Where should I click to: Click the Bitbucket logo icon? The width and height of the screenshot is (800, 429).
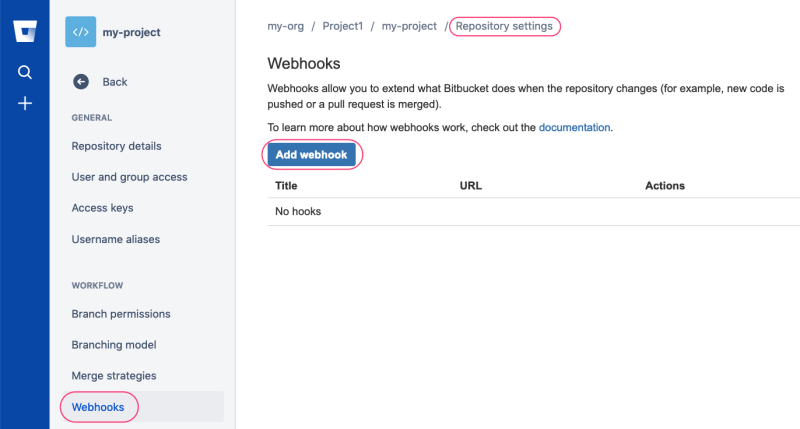[25, 30]
